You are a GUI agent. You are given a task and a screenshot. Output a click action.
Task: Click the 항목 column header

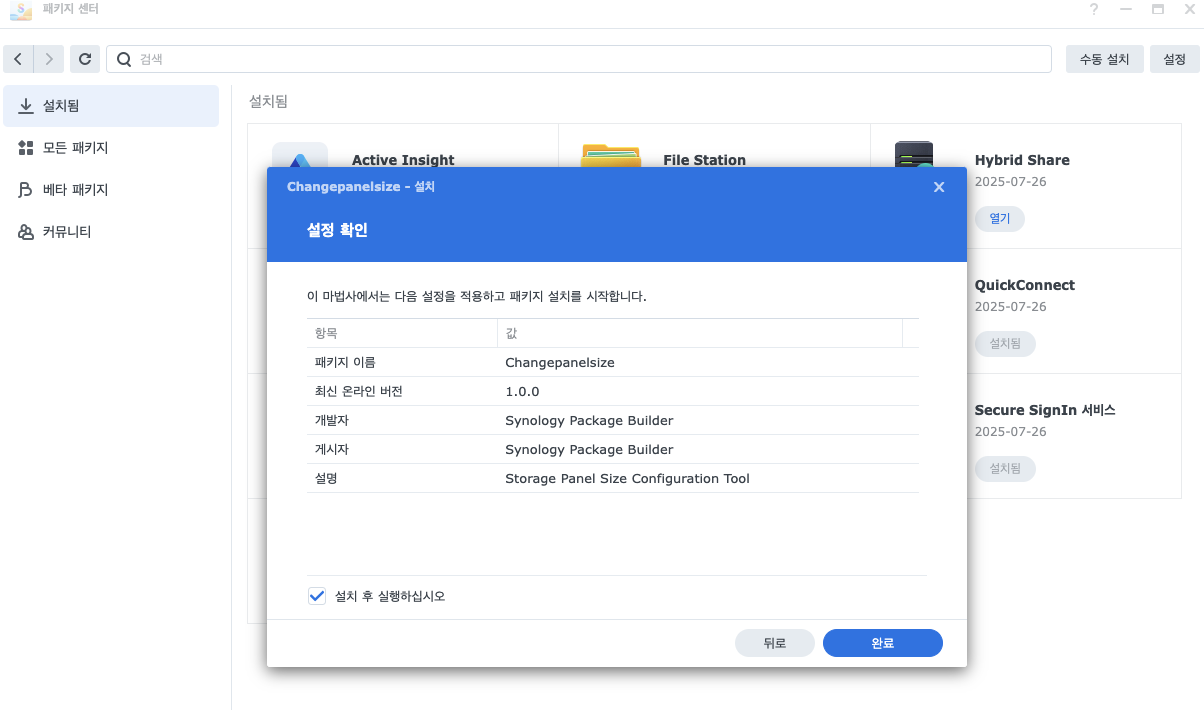[402, 333]
